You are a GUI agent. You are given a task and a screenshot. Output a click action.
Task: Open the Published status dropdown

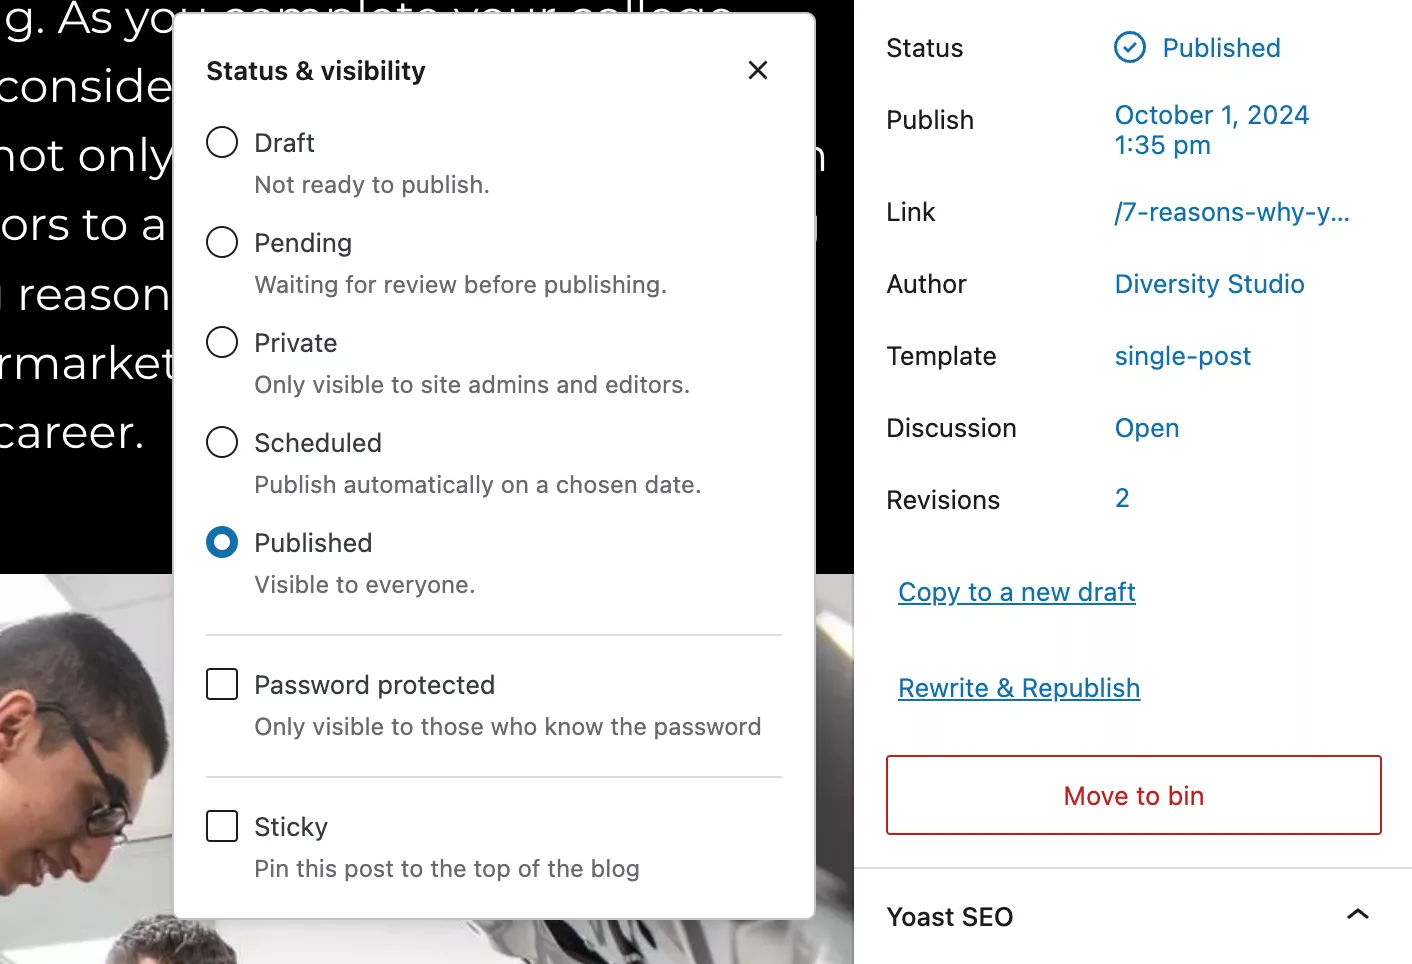[1220, 48]
